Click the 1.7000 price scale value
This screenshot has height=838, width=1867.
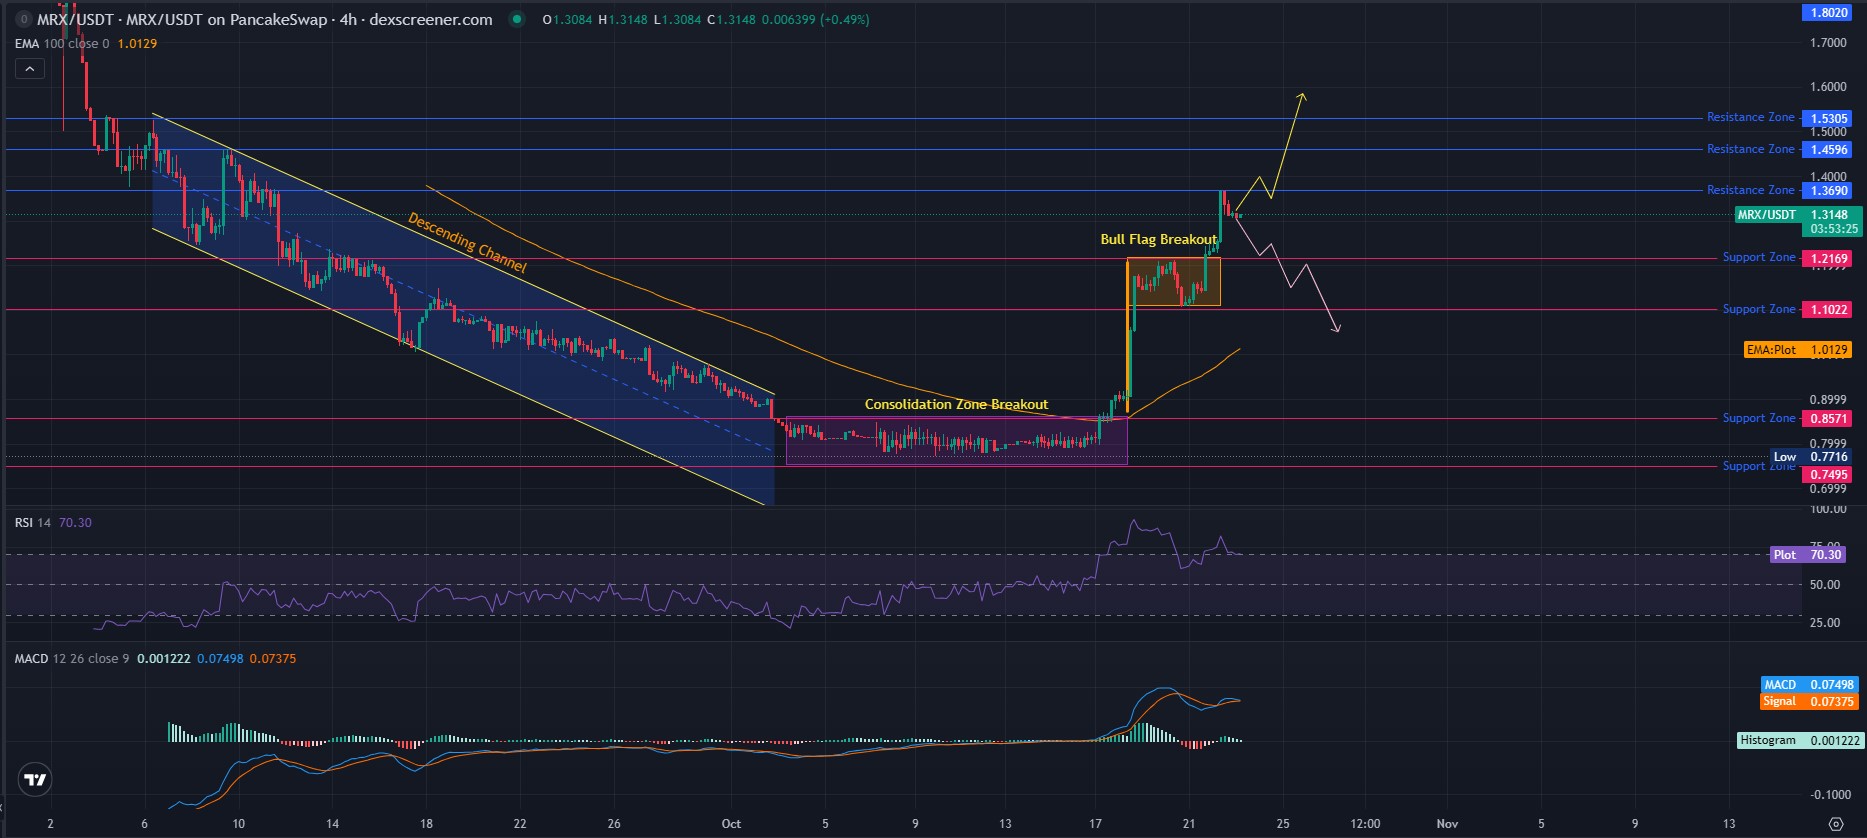pyautogui.click(x=1828, y=43)
